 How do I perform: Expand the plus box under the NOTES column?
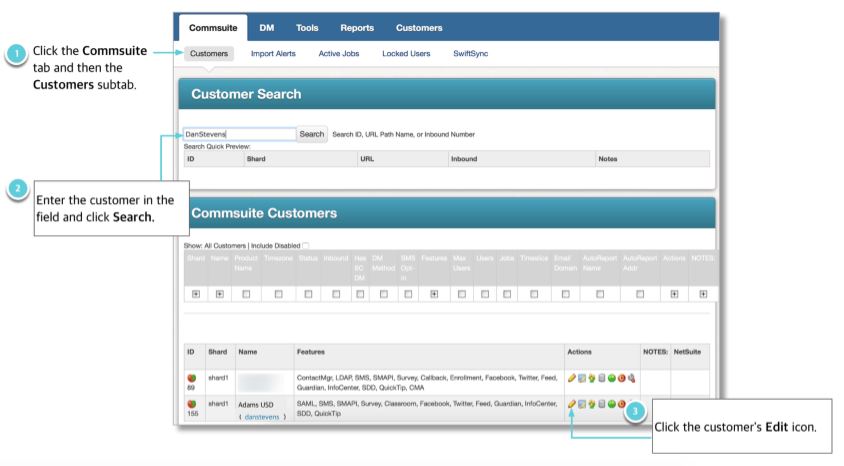(704, 294)
